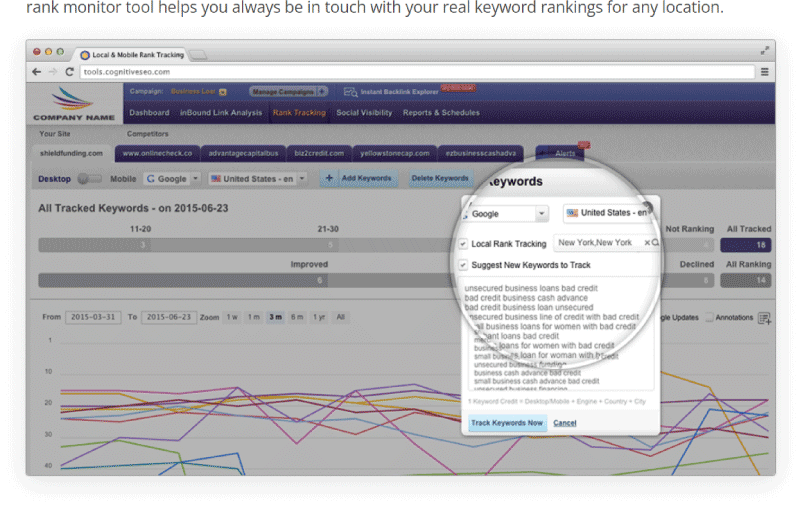
Task: Click the Improved progress bar showing 6
Action: pos(183,280)
